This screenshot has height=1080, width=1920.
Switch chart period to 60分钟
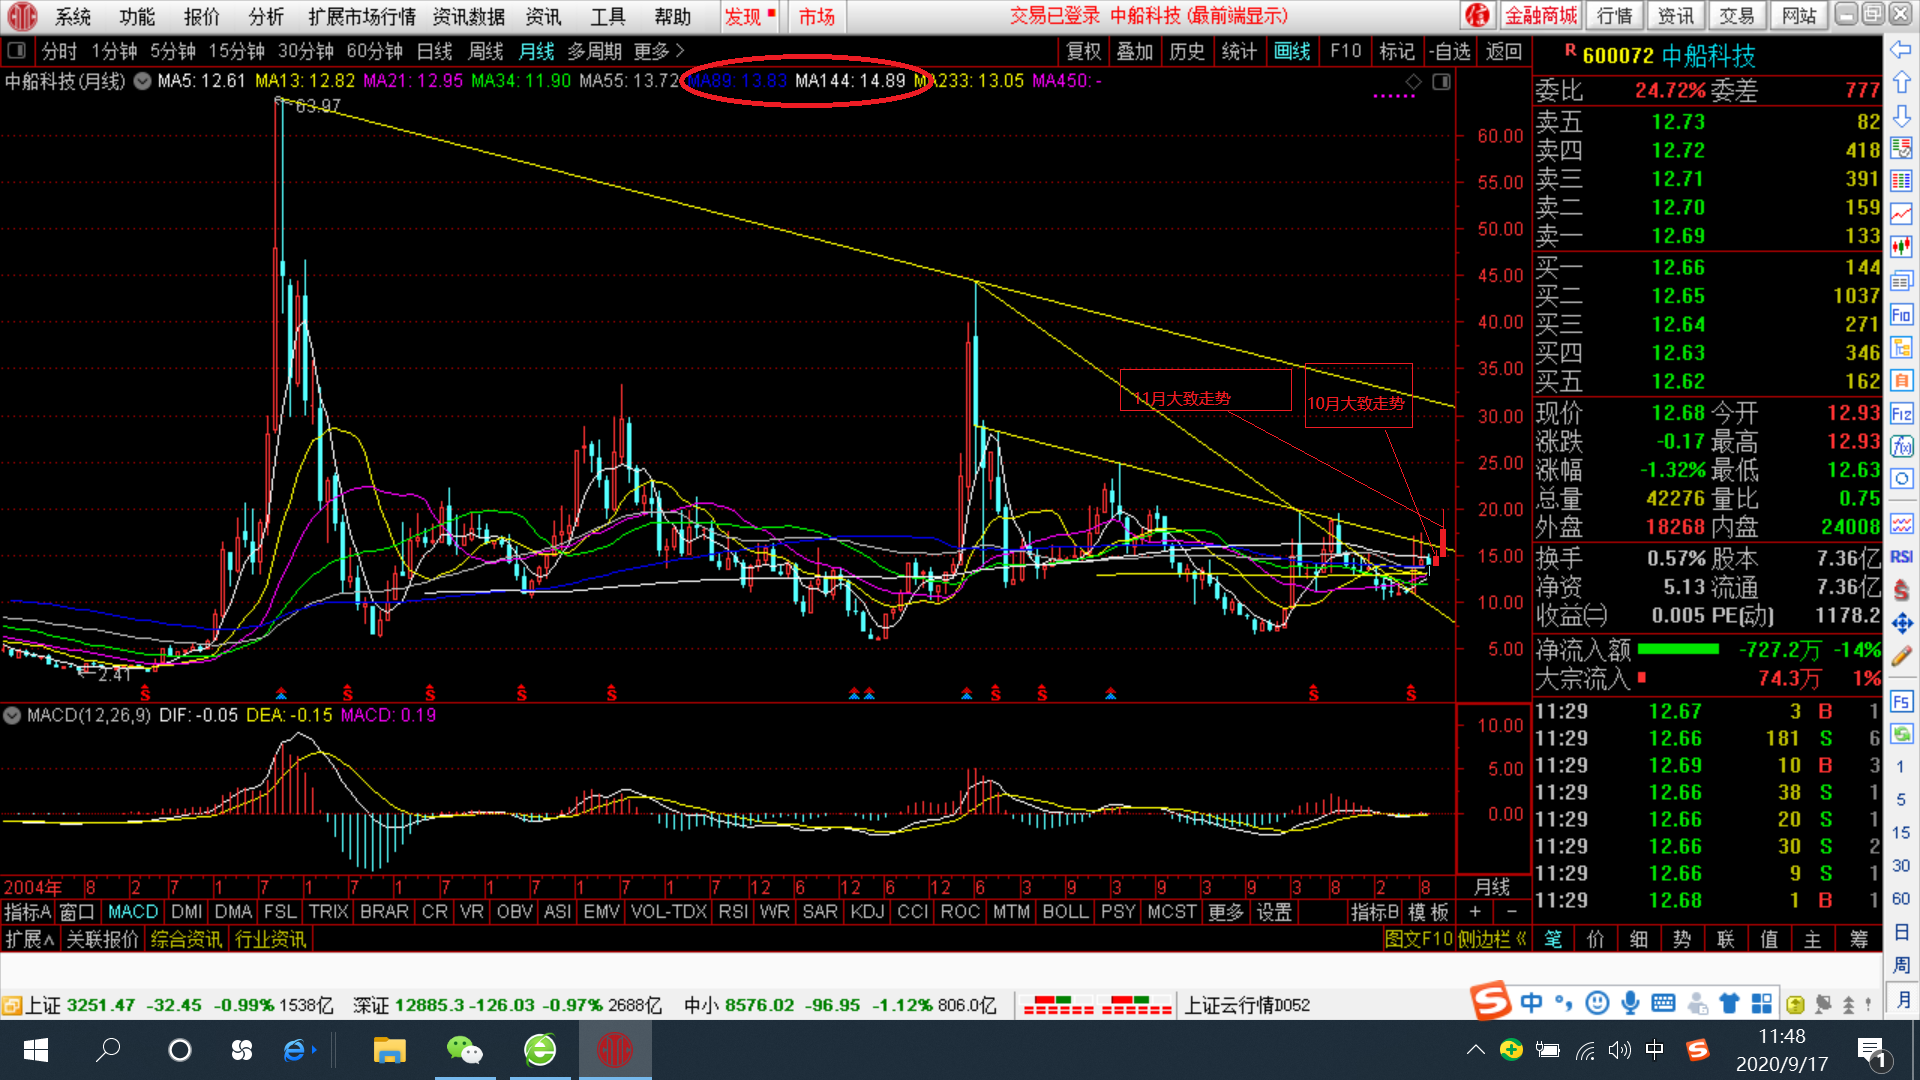pyautogui.click(x=374, y=51)
